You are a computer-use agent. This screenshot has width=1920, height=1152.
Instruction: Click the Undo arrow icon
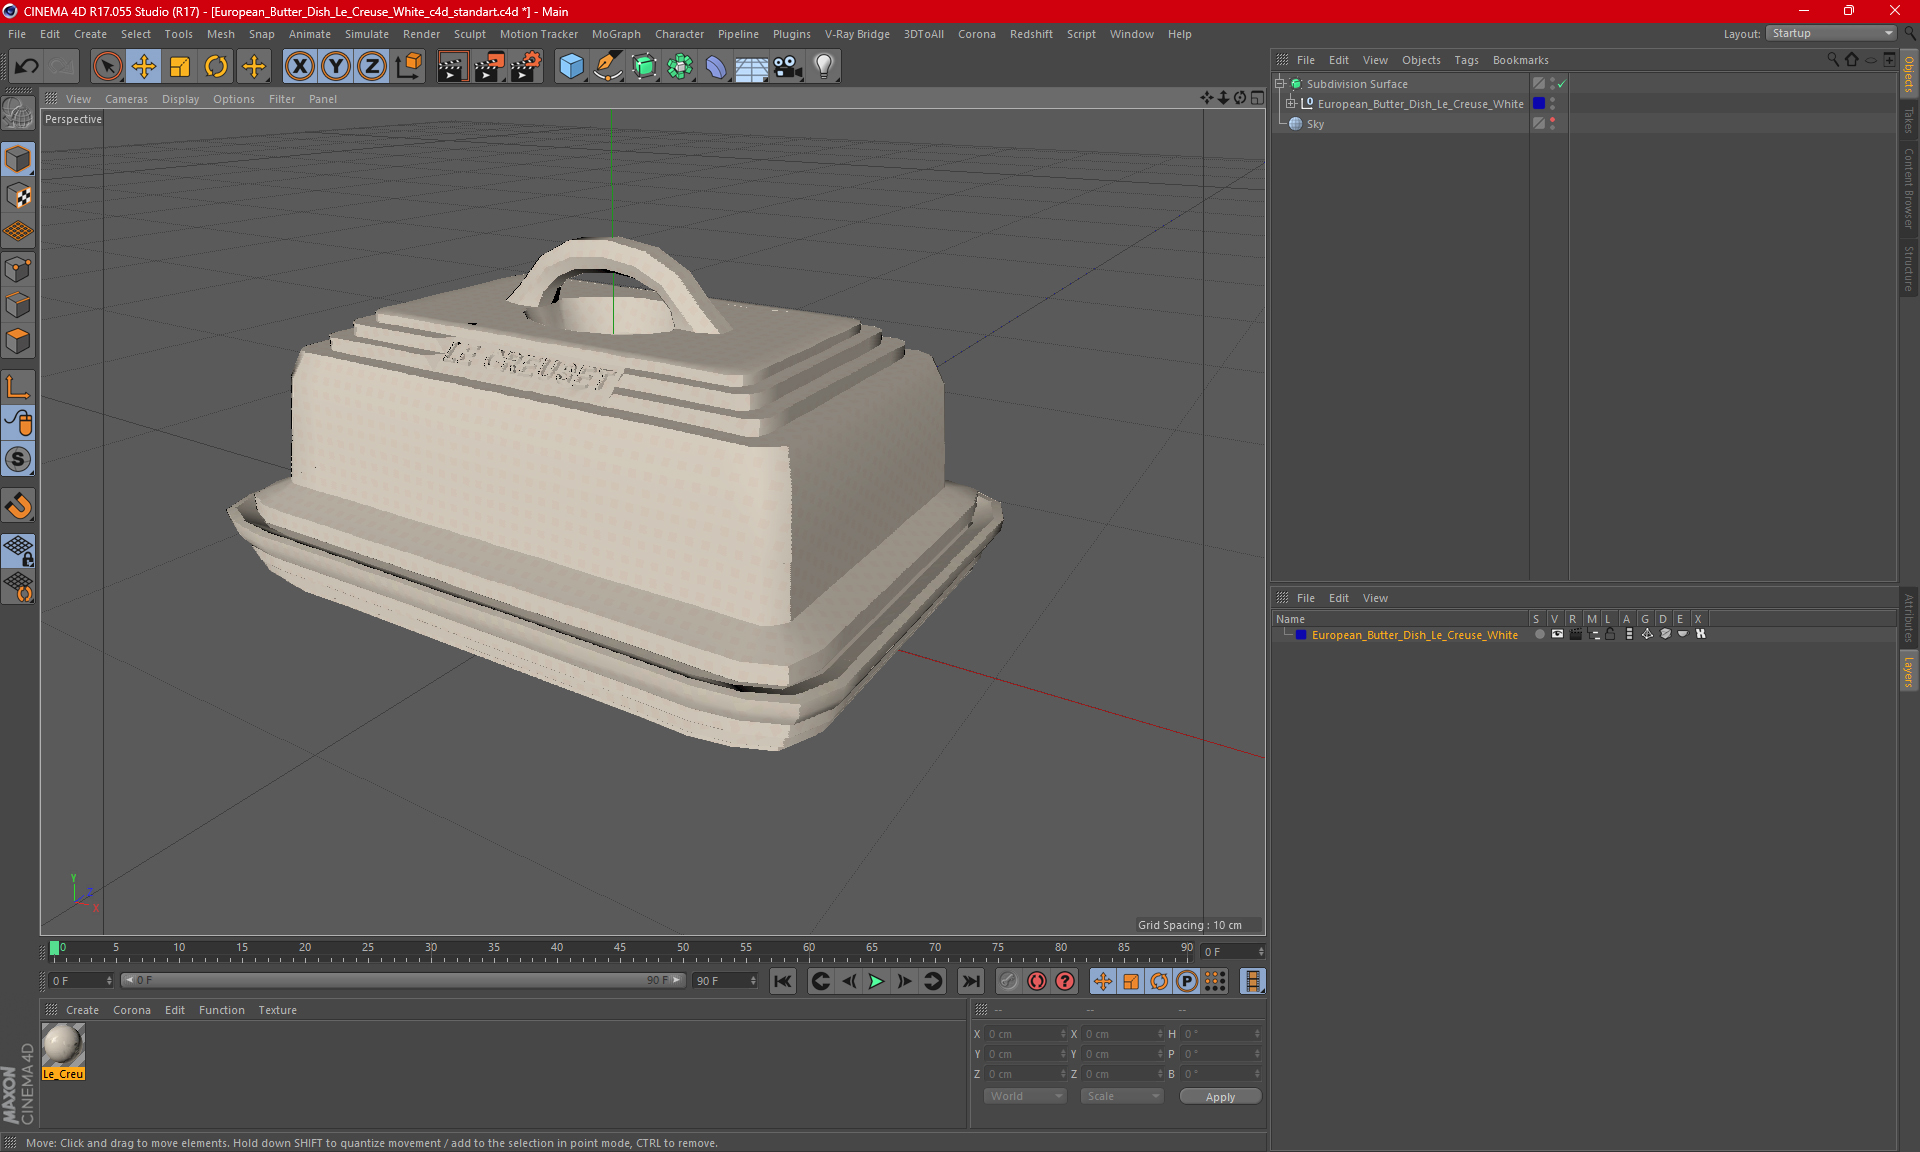coord(27,67)
